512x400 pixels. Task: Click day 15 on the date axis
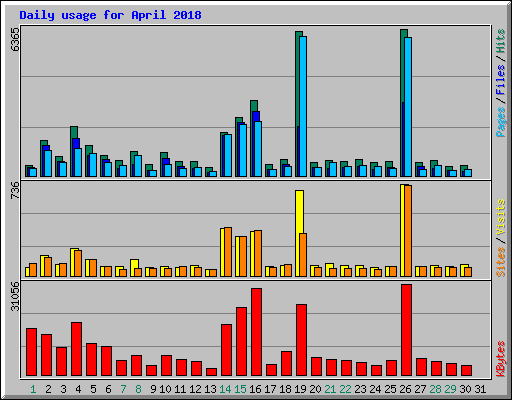[240, 389]
